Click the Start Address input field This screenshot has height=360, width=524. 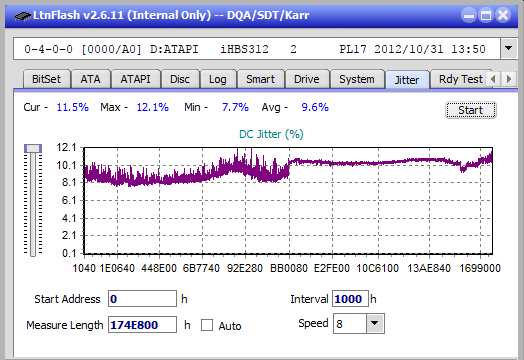(x=142, y=298)
